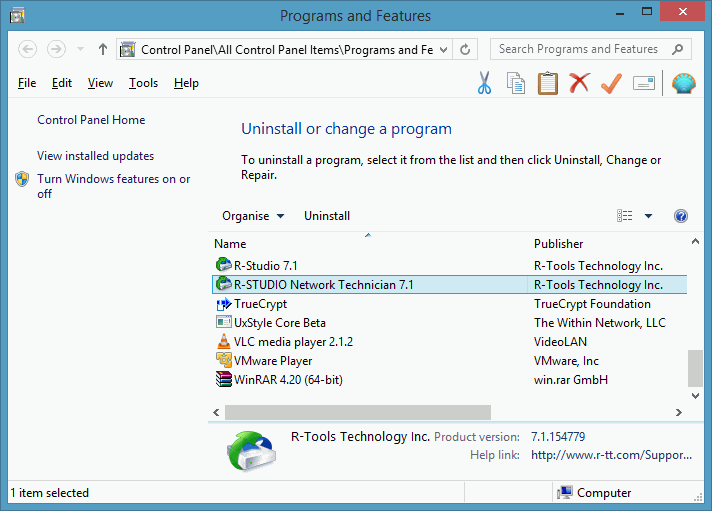Open the R-Tools support help link
Screen dimensions: 712x511
pos(611,455)
